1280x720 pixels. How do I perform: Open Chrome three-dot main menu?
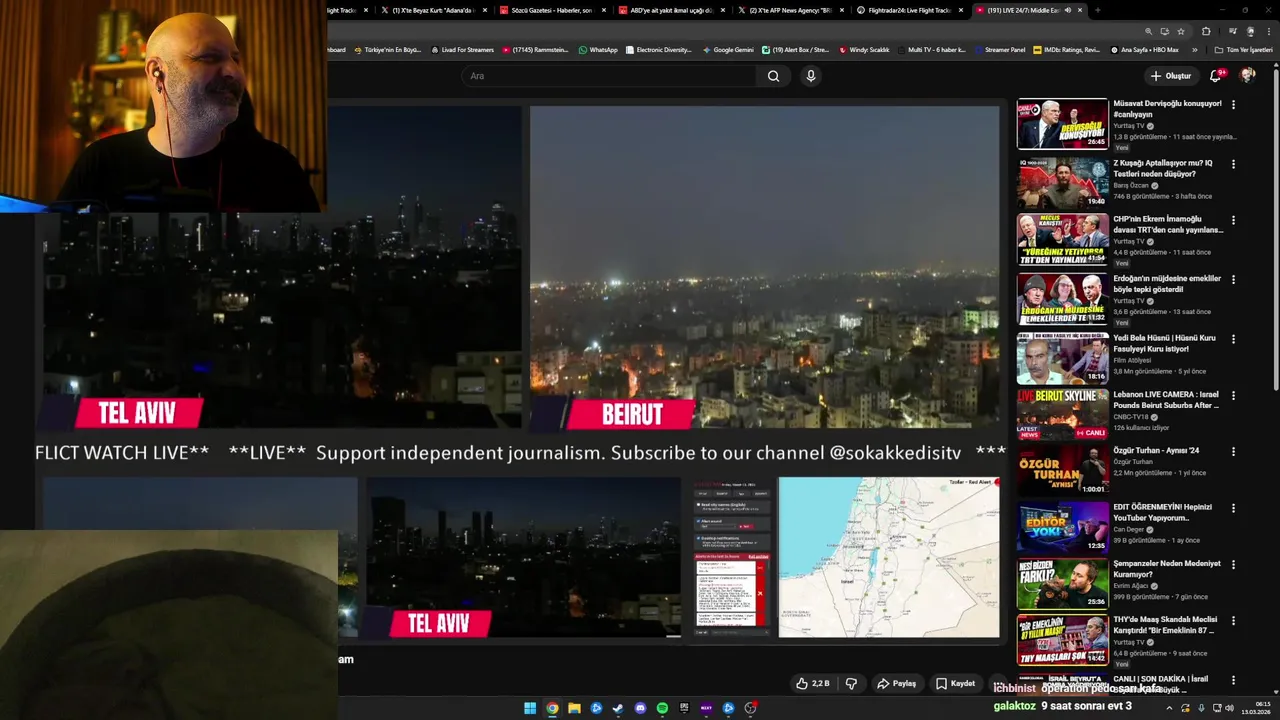pos(1268,32)
